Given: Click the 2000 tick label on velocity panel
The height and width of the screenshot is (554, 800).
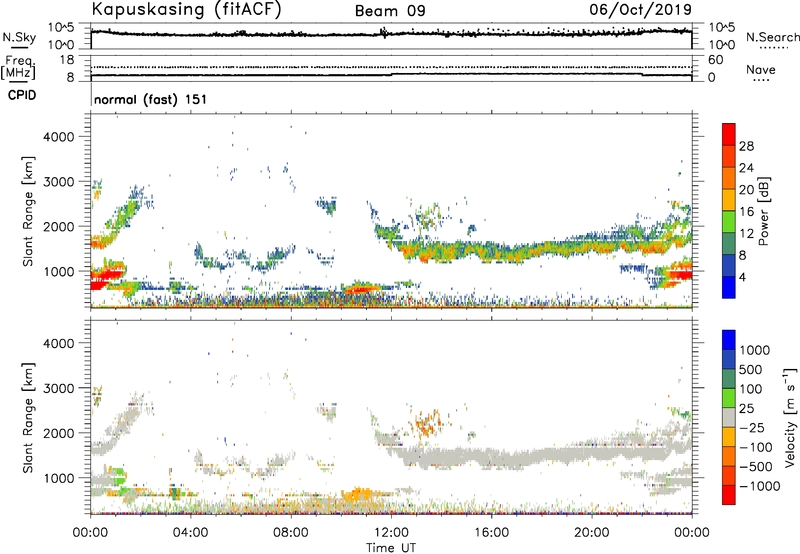Looking at the screenshot, I should point(58,433).
